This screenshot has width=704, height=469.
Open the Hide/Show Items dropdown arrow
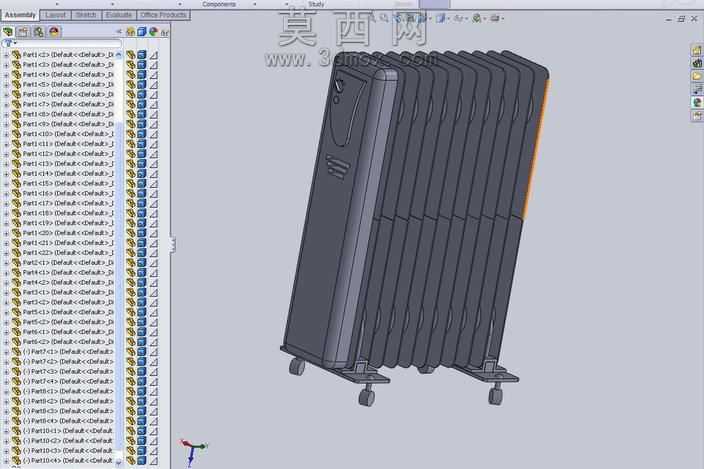tap(466, 19)
